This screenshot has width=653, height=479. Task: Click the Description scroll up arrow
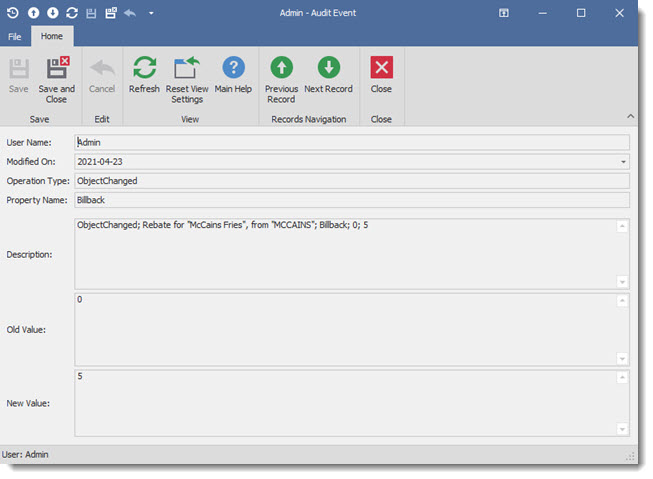pos(622,226)
